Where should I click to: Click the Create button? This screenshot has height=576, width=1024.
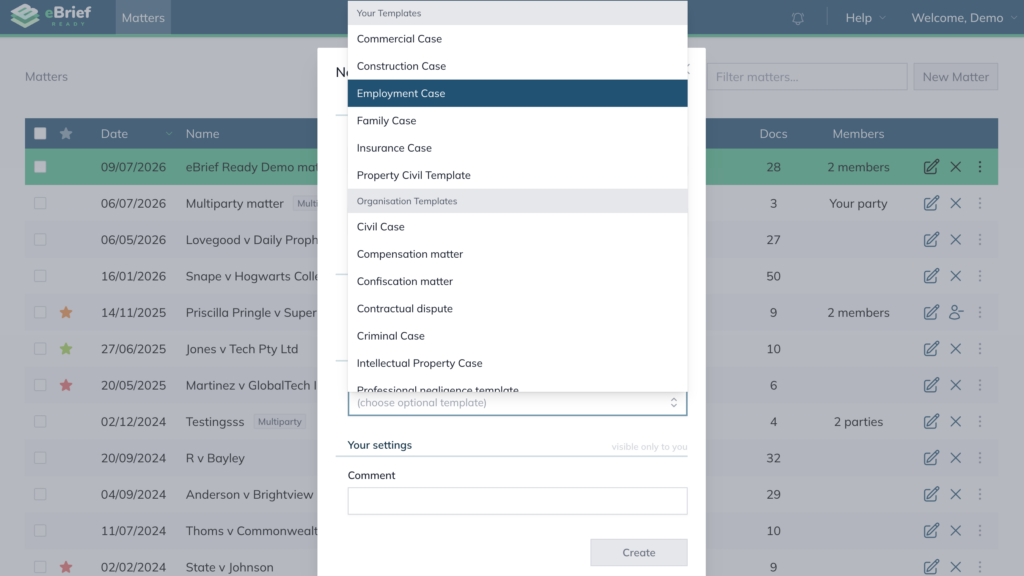tap(639, 552)
